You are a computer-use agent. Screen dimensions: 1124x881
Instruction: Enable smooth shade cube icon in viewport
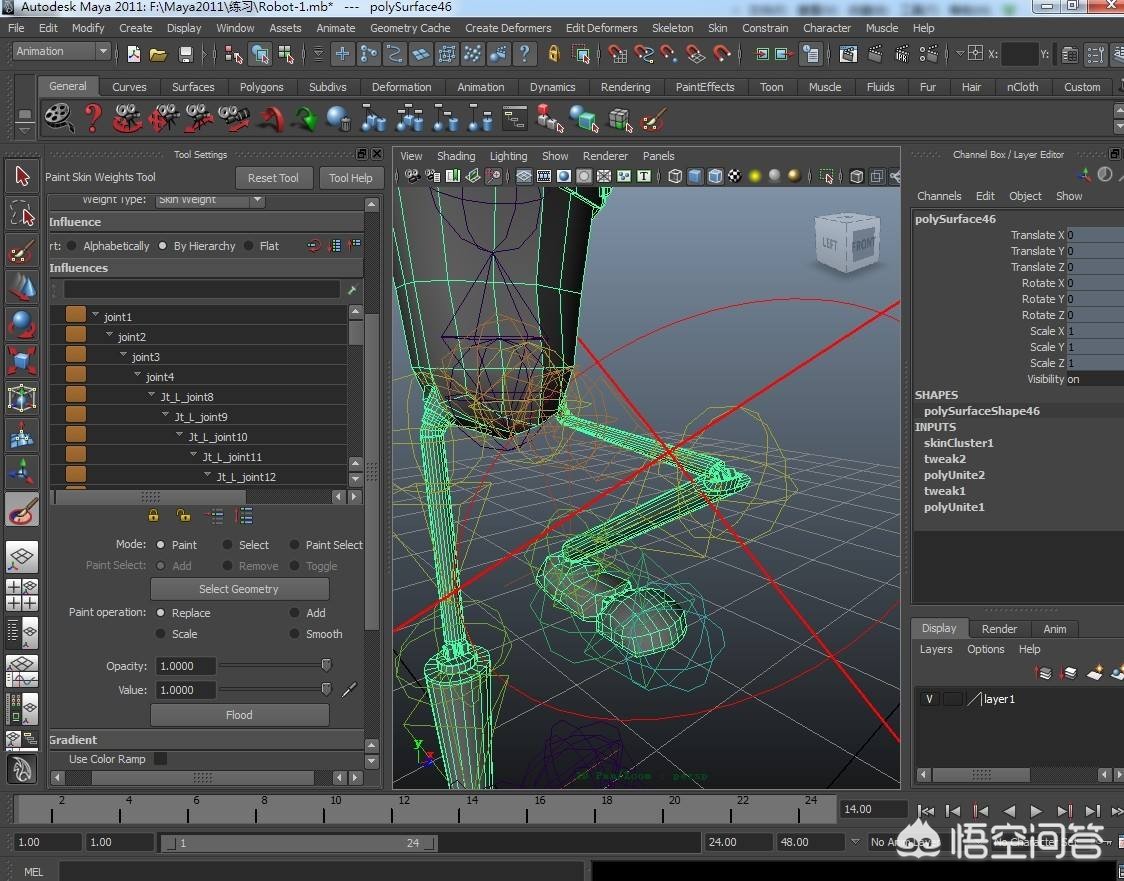(x=695, y=176)
